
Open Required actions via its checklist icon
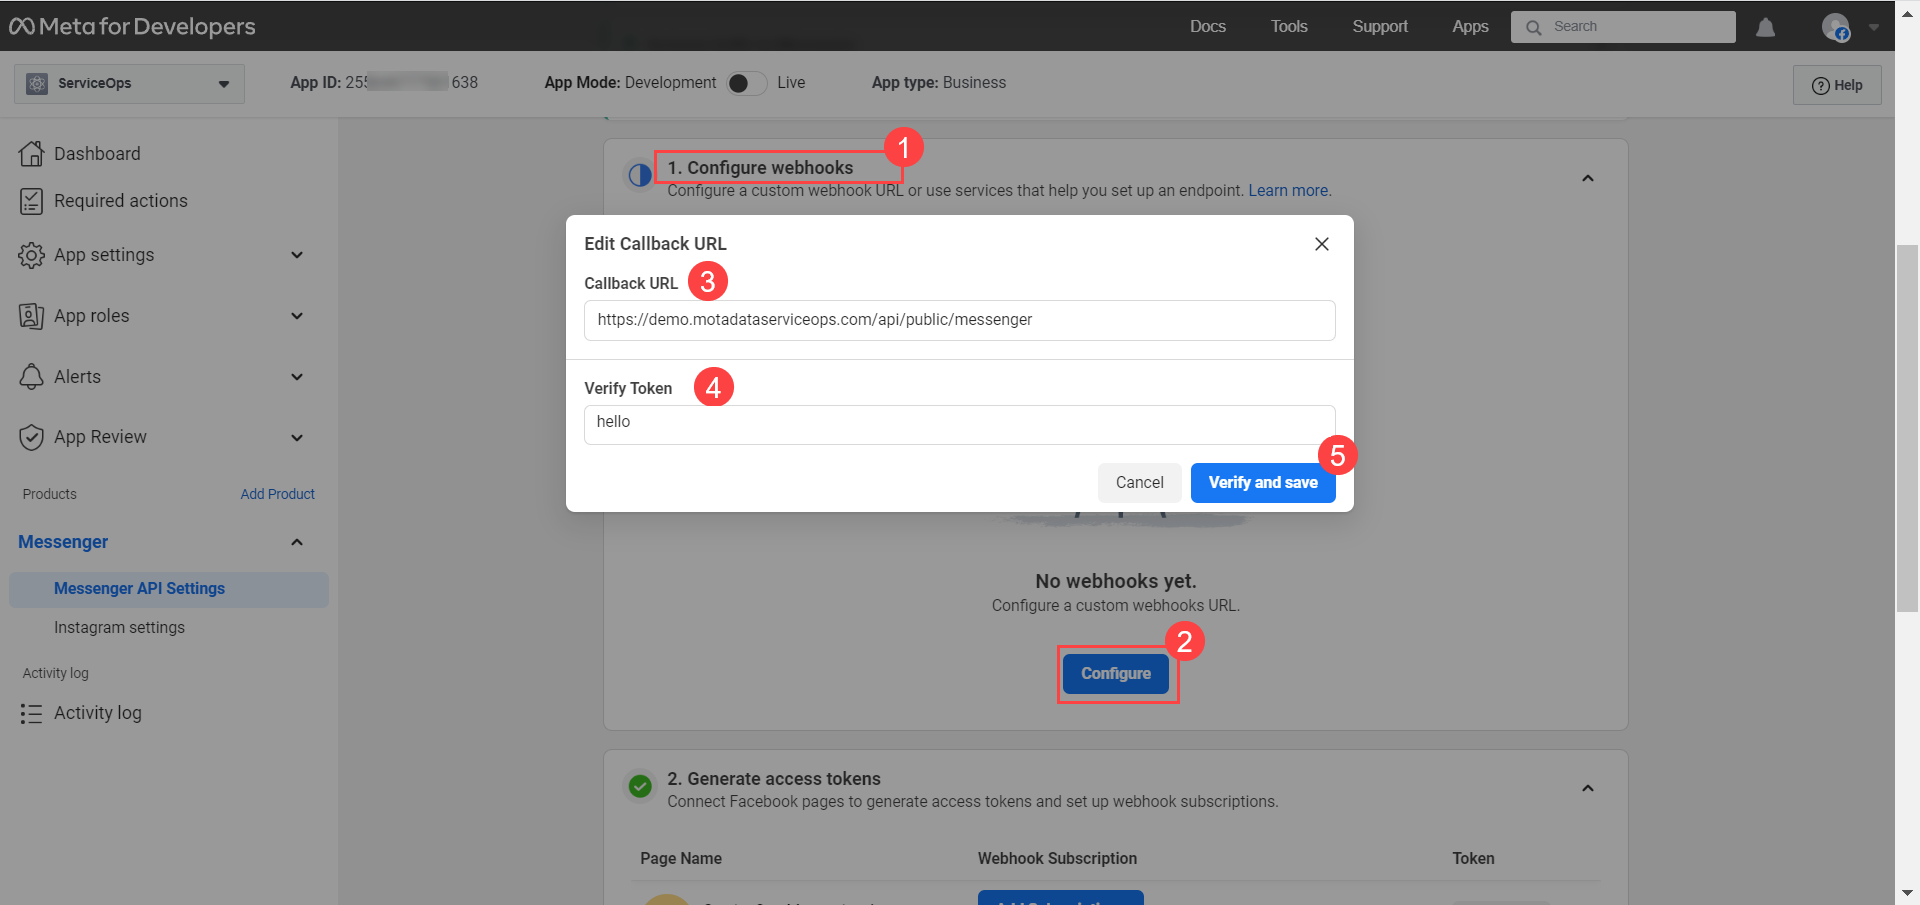point(31,200)
